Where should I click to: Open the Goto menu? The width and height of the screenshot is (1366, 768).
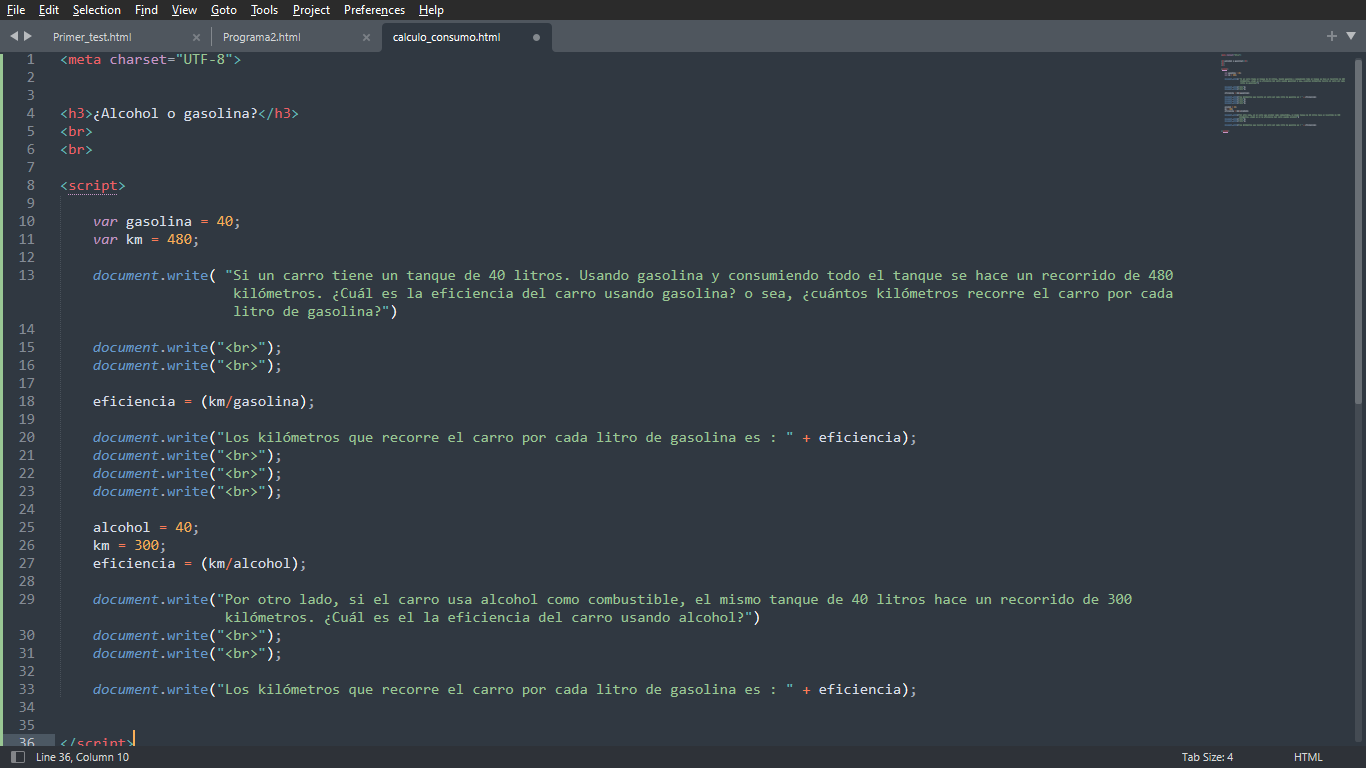pyautogui.click(x=224, y=10)
